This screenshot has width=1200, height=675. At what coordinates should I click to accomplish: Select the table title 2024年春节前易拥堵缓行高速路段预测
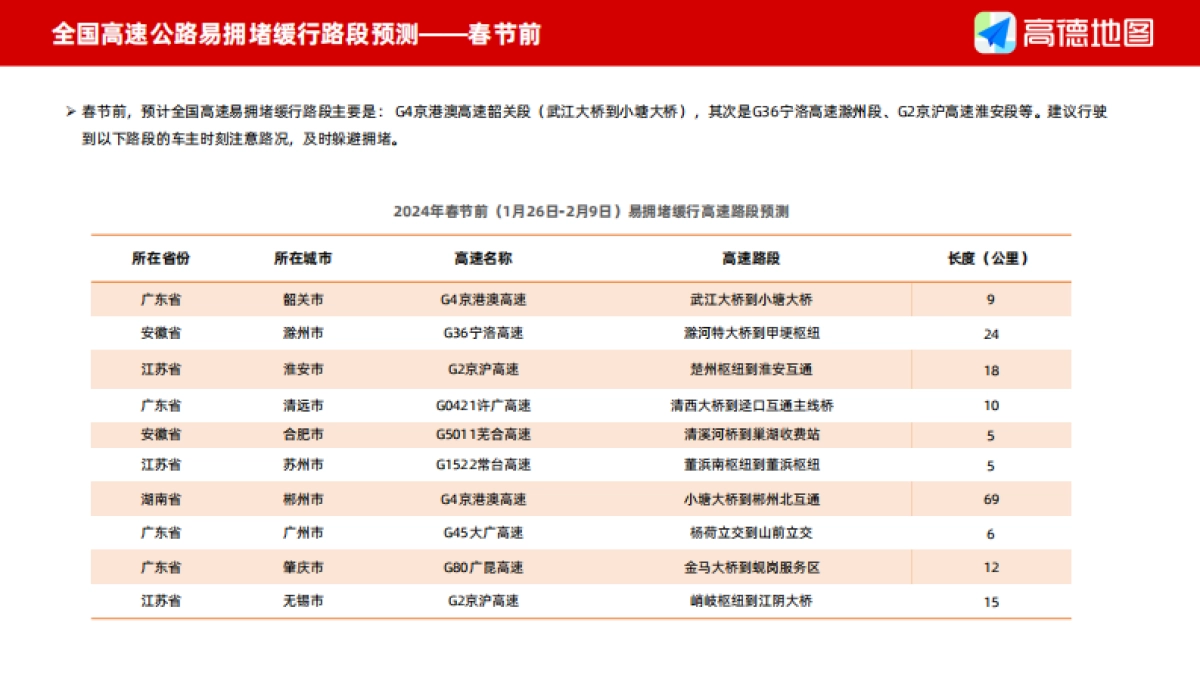(600, 210)
